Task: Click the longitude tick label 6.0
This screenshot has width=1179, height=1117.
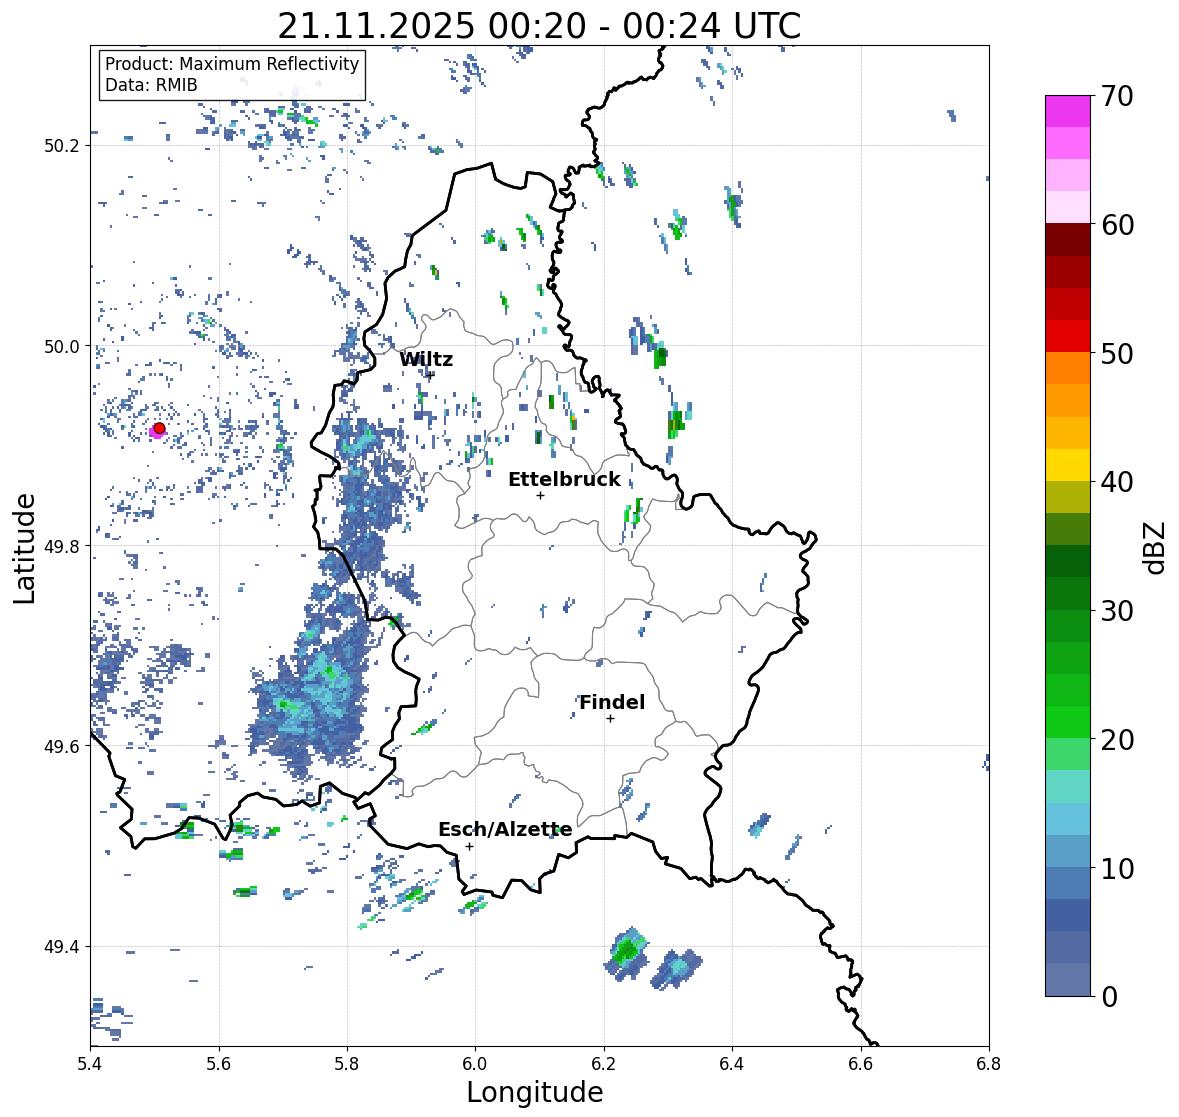Action: point(475,1064)
